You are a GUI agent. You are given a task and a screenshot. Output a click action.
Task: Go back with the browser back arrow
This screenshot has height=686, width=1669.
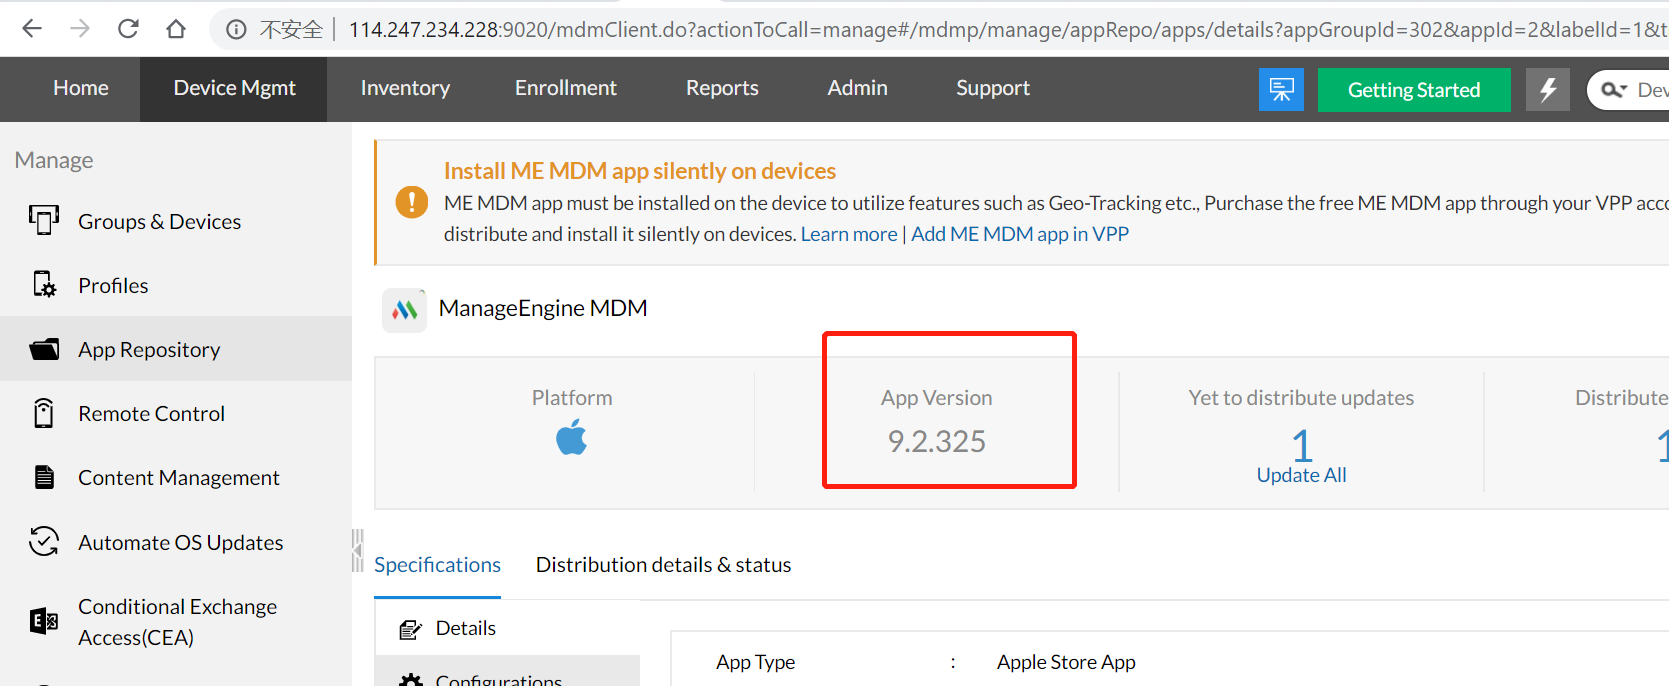(x=32, y=29)
